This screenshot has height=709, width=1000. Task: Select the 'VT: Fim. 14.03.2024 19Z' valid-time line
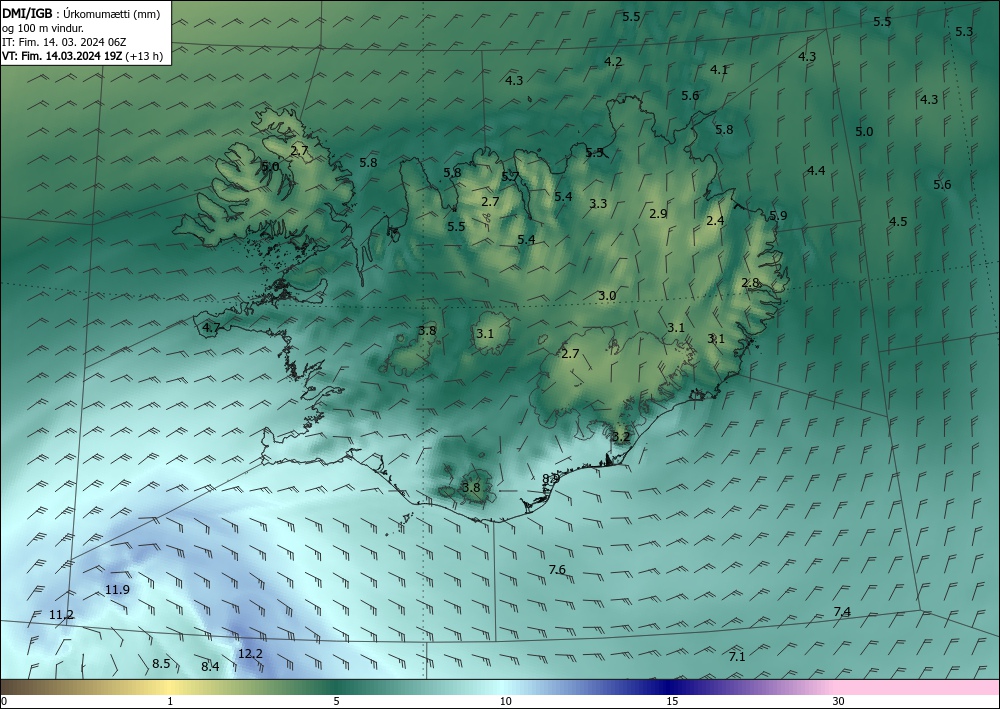(62, 56)
